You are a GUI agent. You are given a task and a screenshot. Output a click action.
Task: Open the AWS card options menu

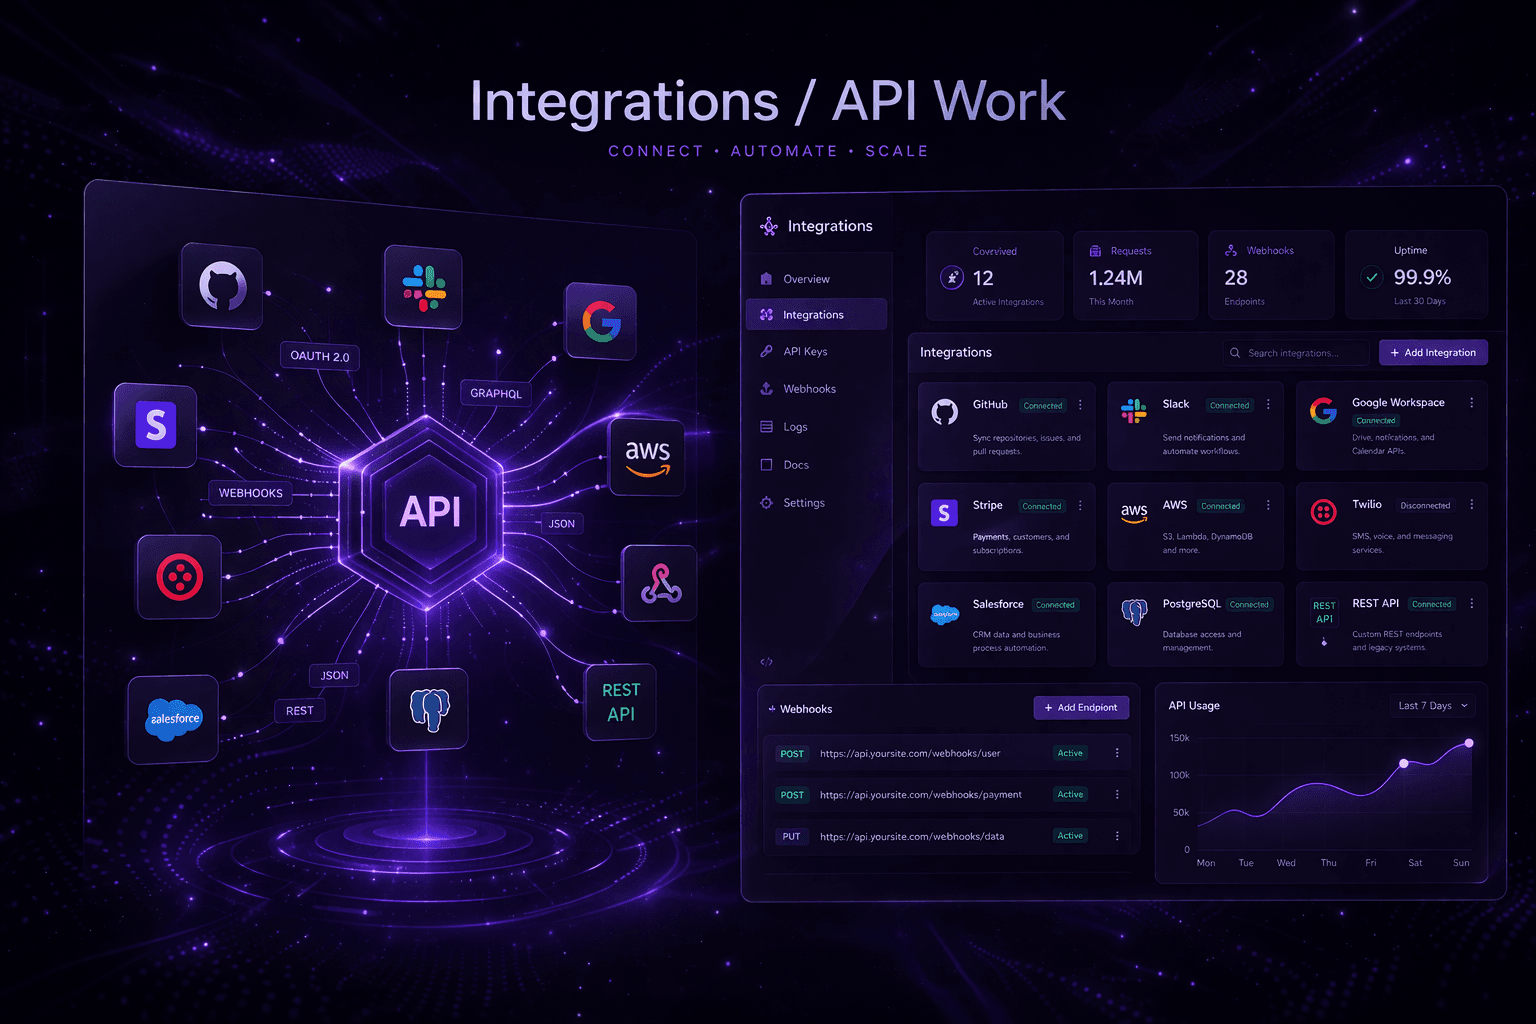[1268, 505]
